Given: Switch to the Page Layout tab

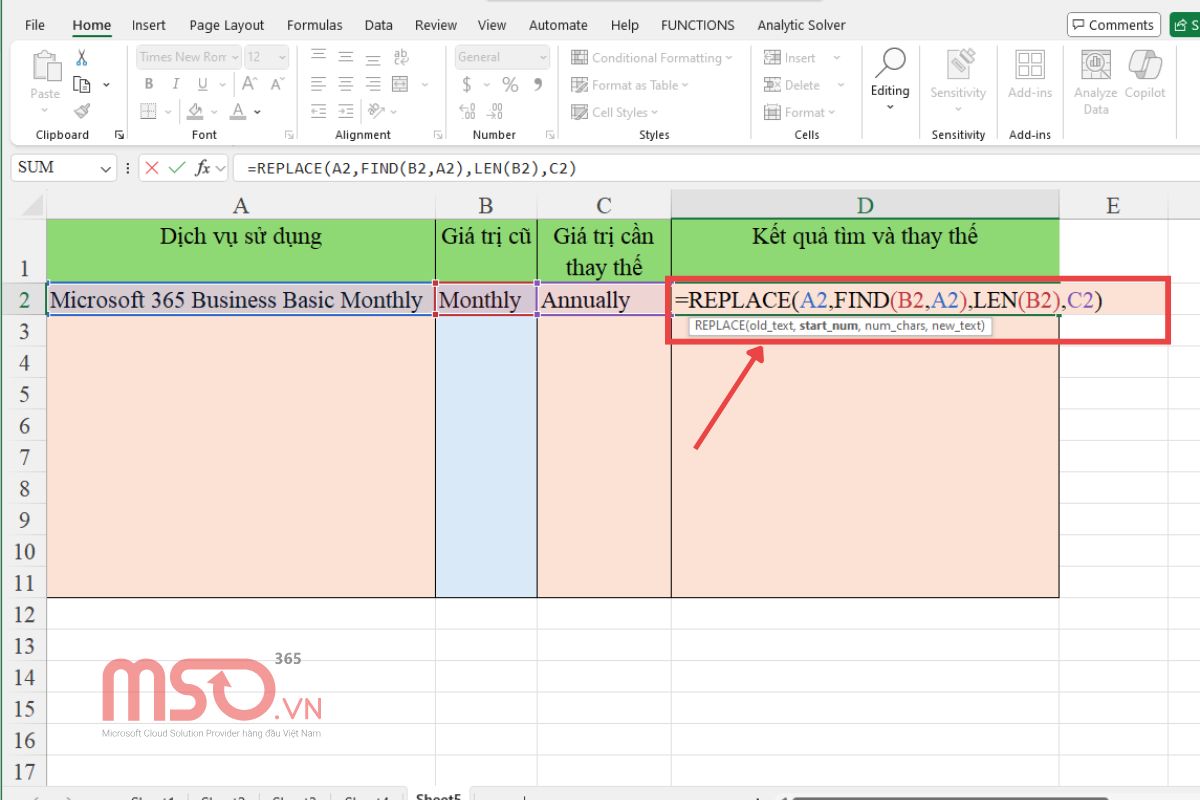Looking at the screenshot, I should coord(227,25).
